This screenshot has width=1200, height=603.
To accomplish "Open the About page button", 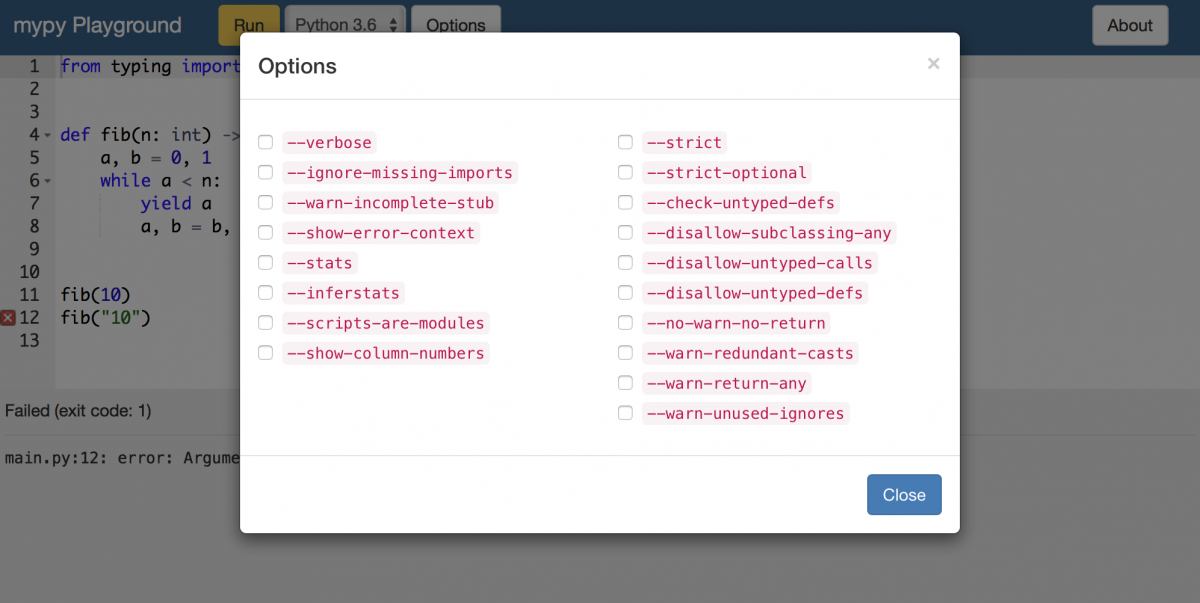I will pos(1130,25).
